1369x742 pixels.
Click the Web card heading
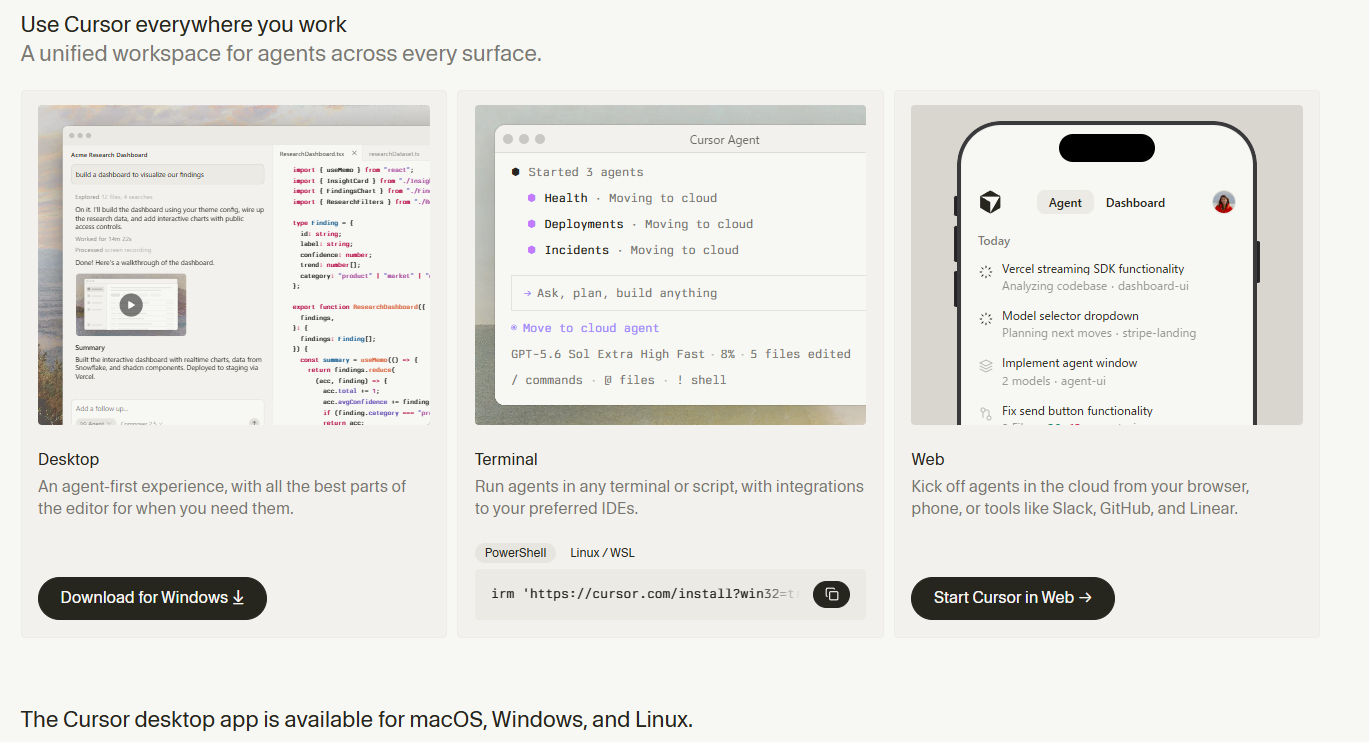point(928,460)
